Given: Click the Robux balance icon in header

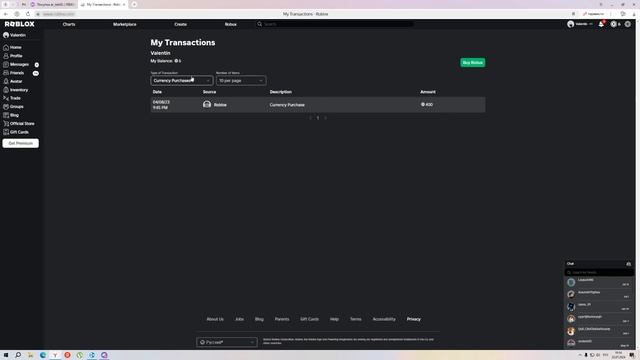Looking at the screenshot, I should 613,24.
